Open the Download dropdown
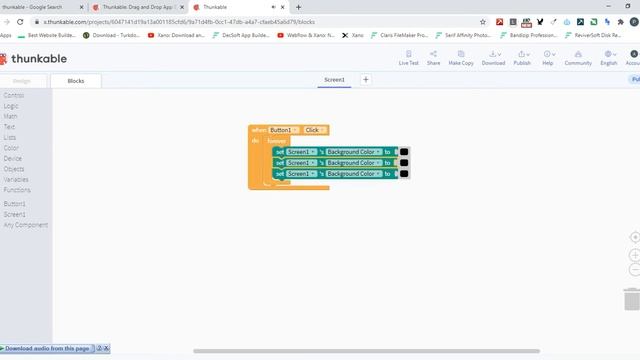Screen dimensions: 640x360 coord(493,58)
